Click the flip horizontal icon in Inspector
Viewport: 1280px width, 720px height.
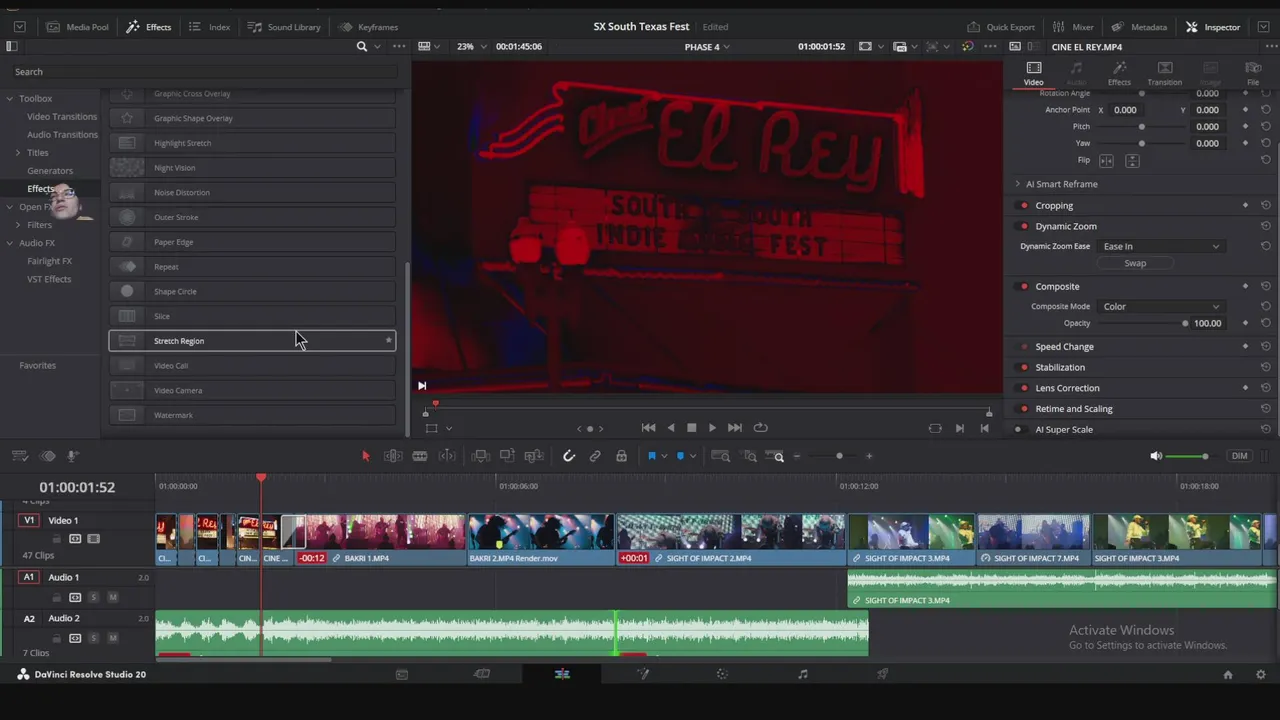click(x=1106, y=160)
